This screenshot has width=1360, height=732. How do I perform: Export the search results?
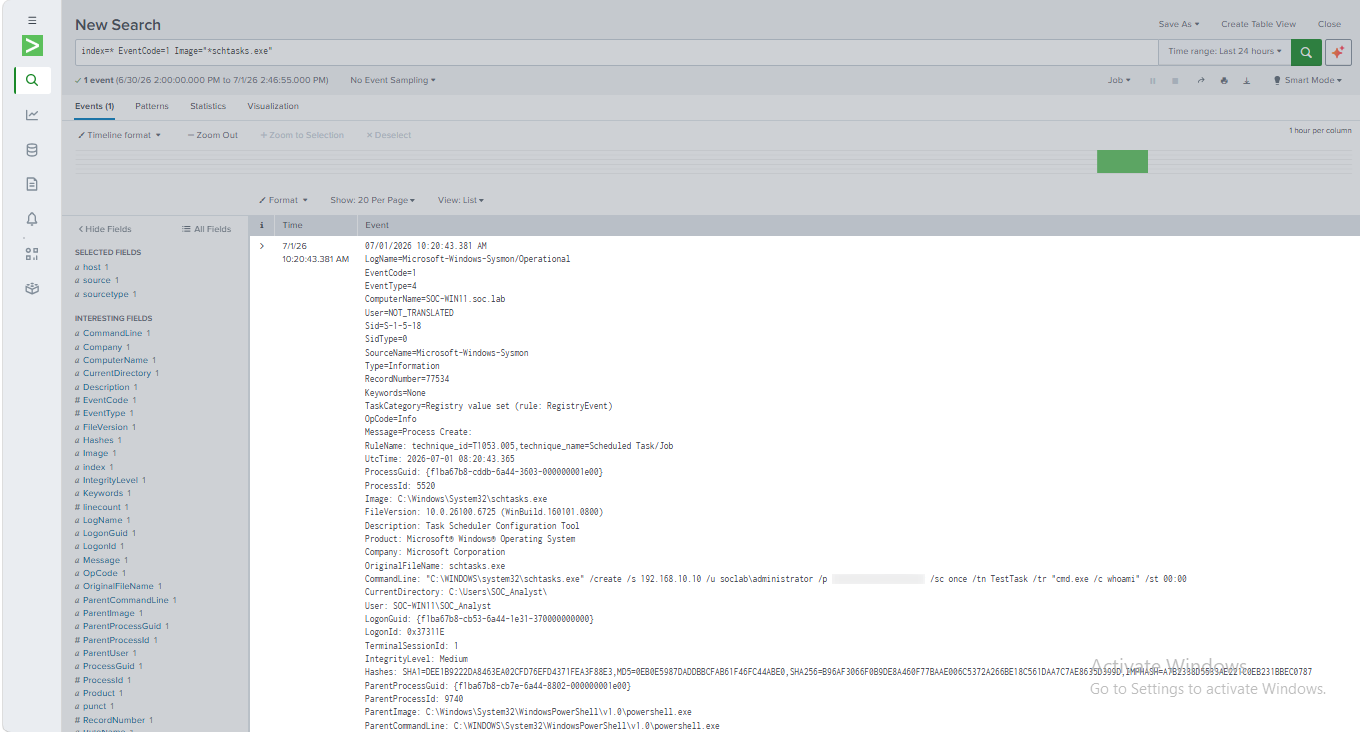tap(1247, 80)
